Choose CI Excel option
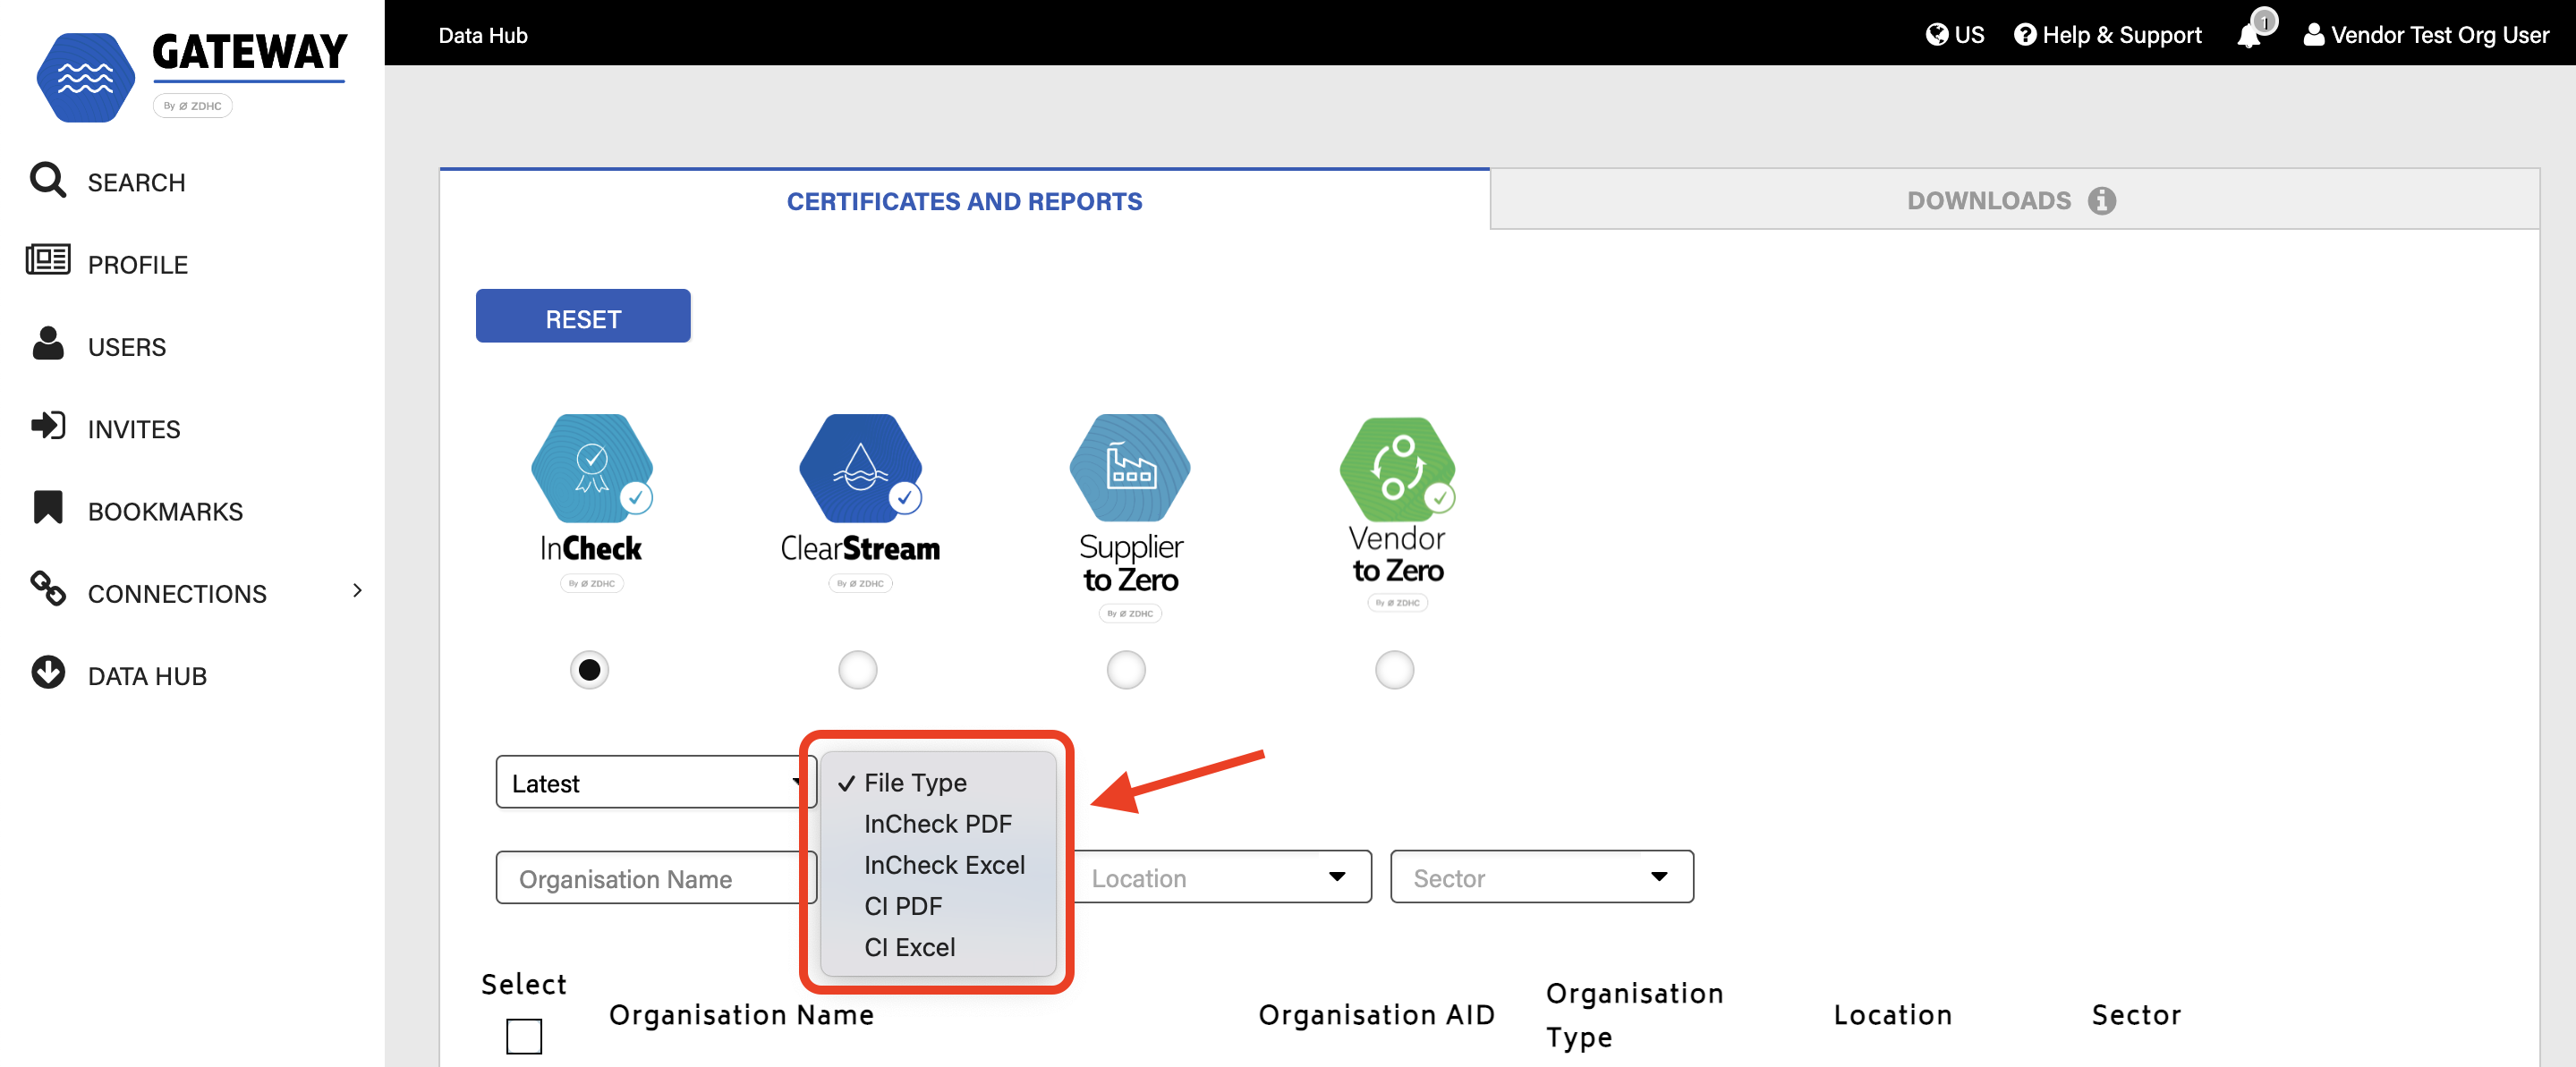 point(937,946)
